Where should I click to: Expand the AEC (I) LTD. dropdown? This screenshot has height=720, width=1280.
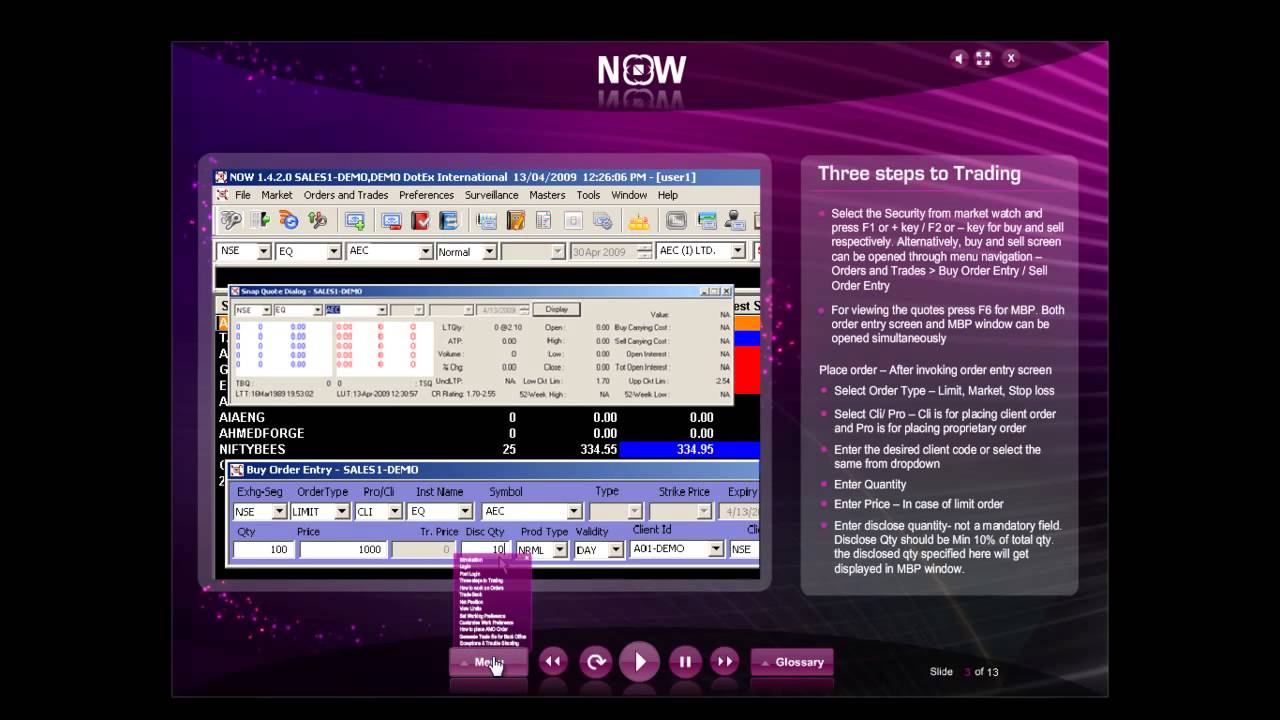tap(738, 251)
